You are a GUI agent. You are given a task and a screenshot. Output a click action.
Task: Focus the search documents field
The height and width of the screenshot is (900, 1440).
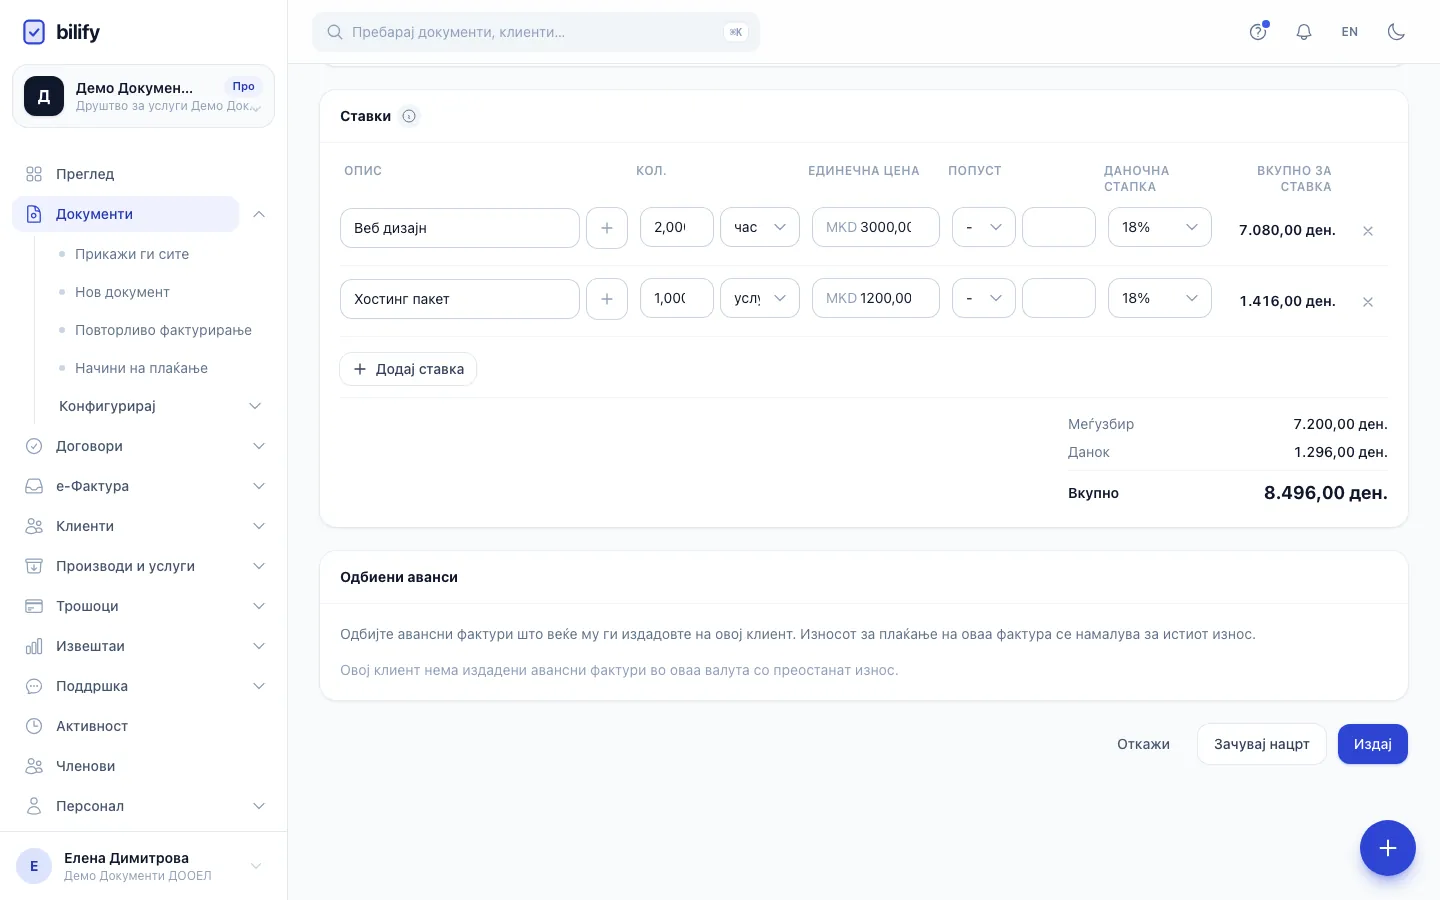pyautogui.click(x=536, y=32)
